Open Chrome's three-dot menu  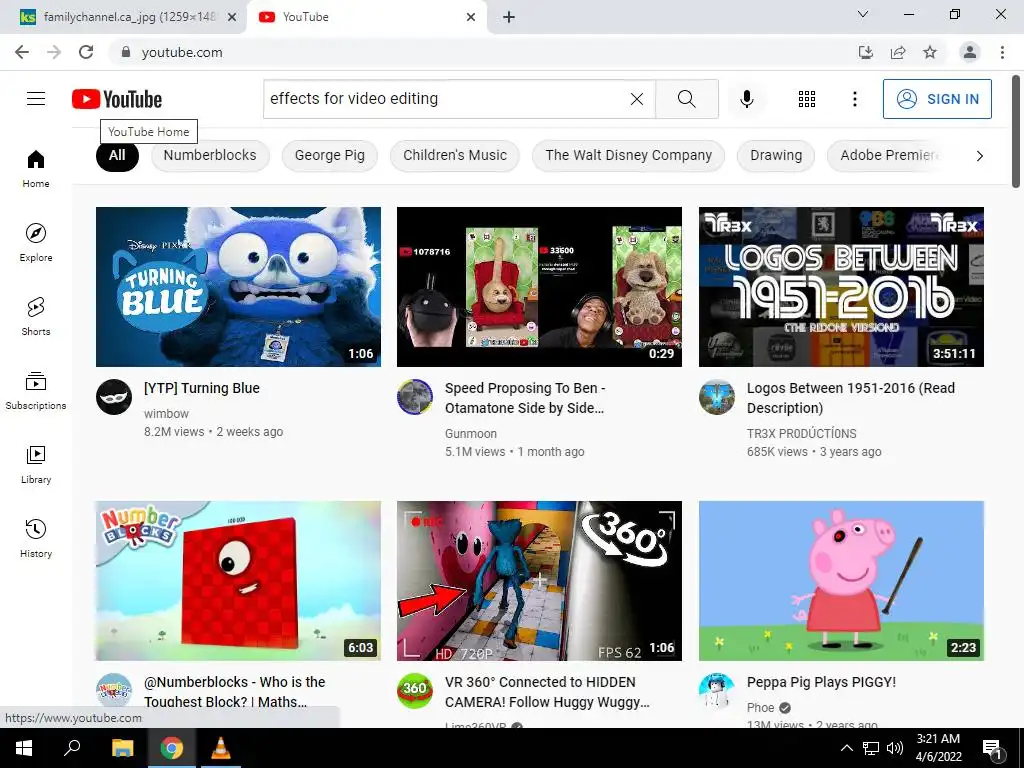[1002, 52]
